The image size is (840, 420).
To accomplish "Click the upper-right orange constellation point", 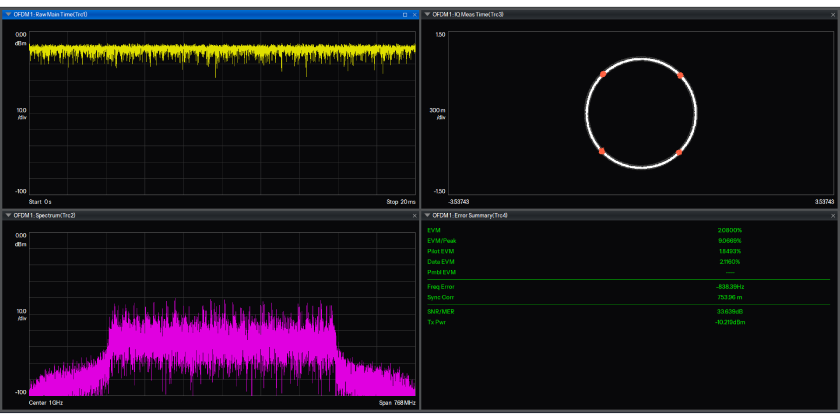I will 680,75.
